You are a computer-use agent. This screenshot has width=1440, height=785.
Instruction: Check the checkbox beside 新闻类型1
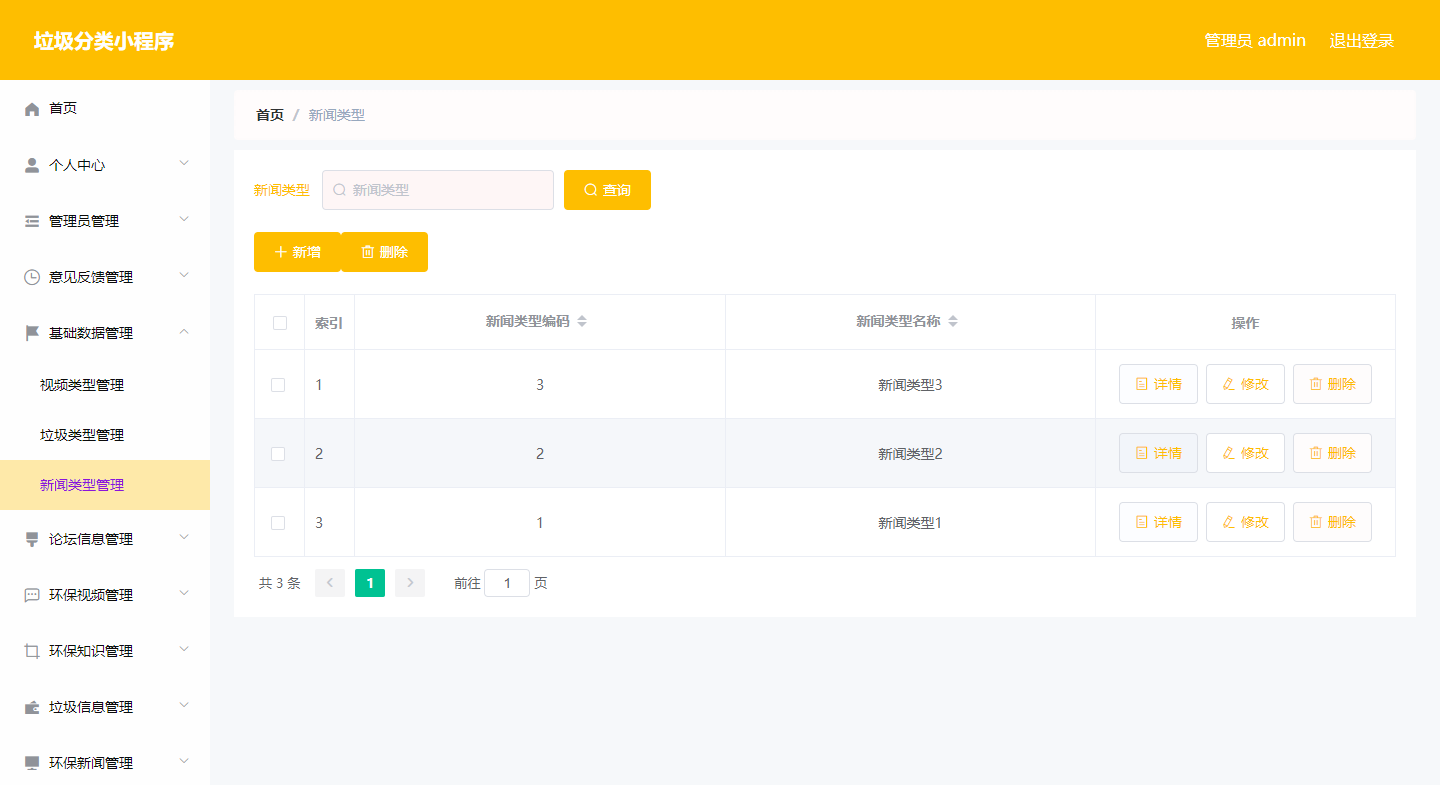[x=279, y=521]
